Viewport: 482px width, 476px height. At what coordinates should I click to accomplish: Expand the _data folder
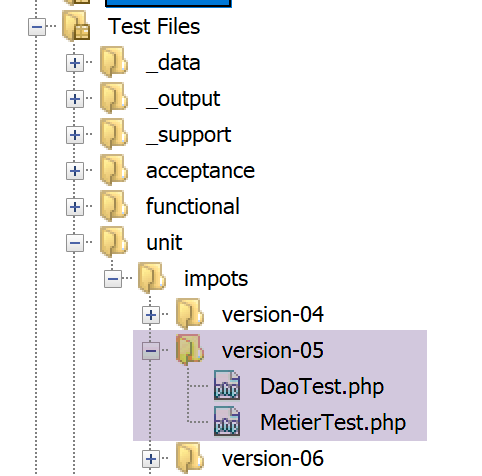[75, 63]
